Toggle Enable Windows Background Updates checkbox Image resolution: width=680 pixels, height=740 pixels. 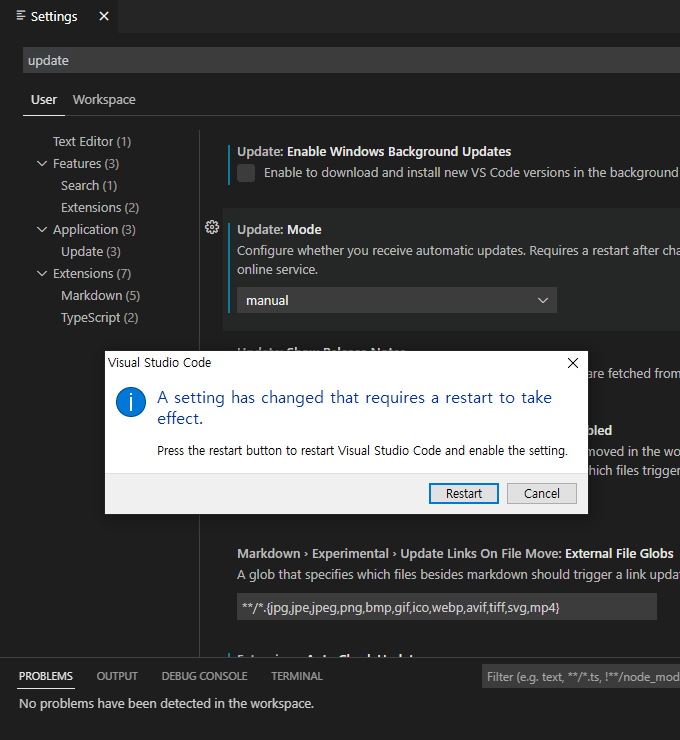(246, 173)
